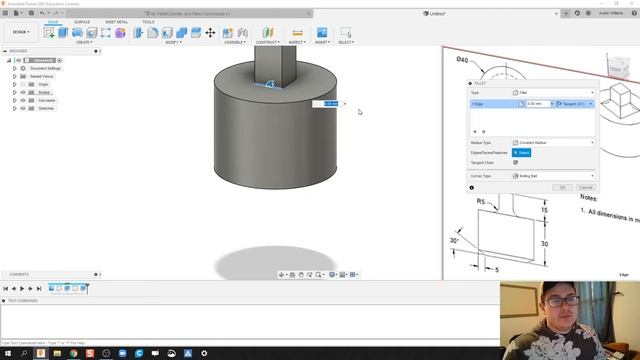640x360 pixels.
Task: Click the remove selection set X icon
Action: 484,131
